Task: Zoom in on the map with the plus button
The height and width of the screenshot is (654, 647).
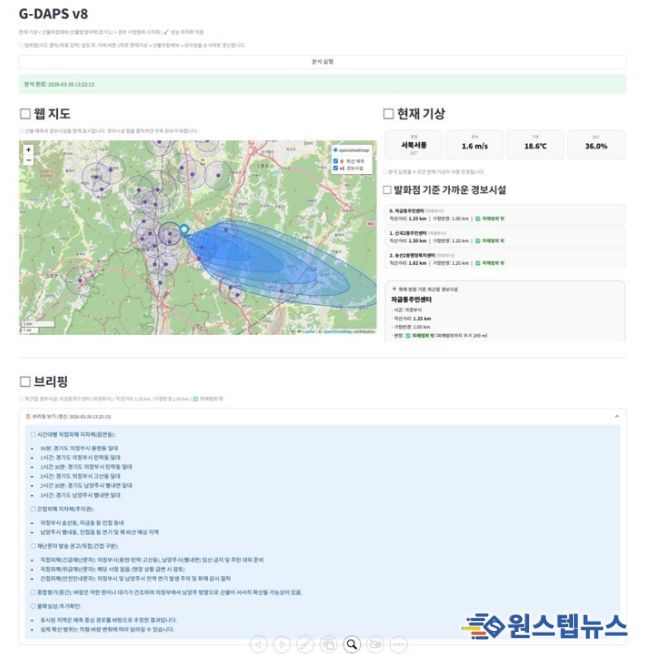Action: (x=28, y=150)
